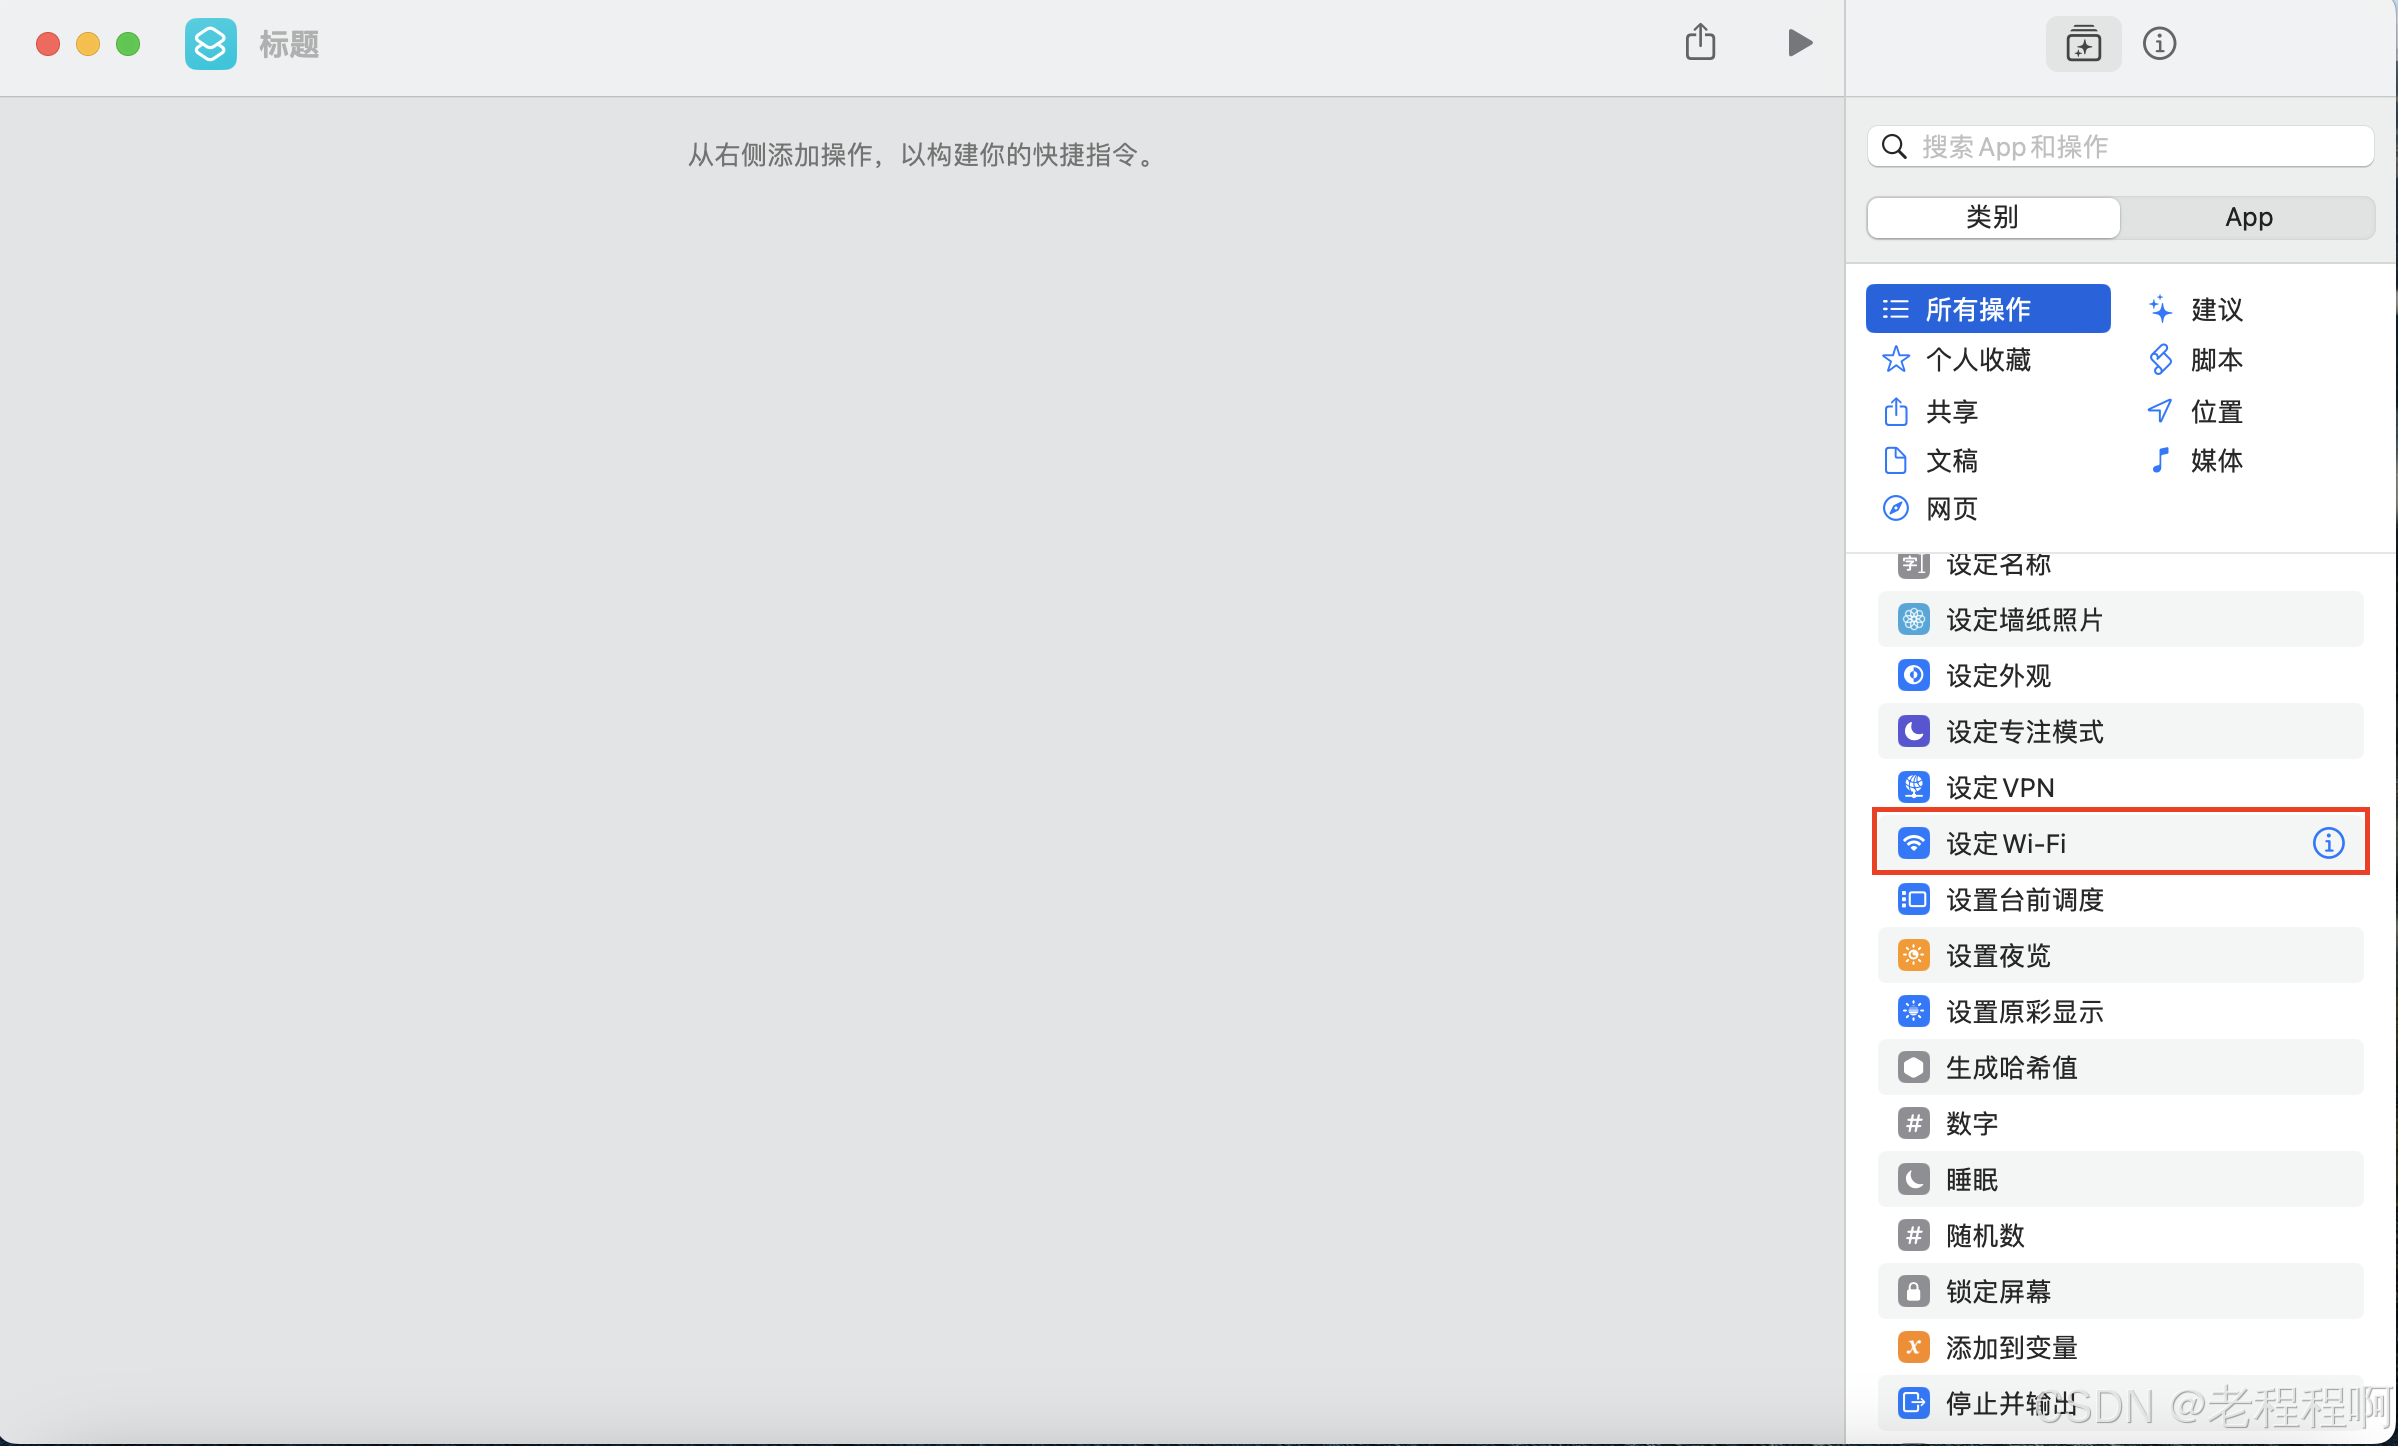Select the 网页 compass category
2398x1446 pixels.
[1950, 508]
